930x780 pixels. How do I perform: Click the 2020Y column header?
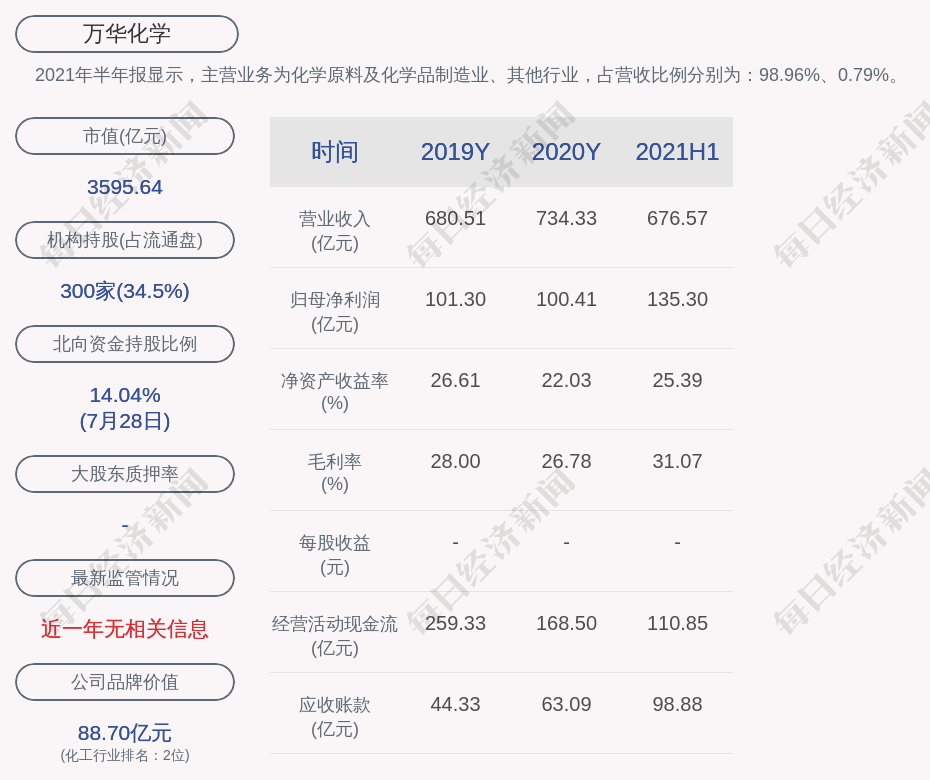[x=566, y=152]
